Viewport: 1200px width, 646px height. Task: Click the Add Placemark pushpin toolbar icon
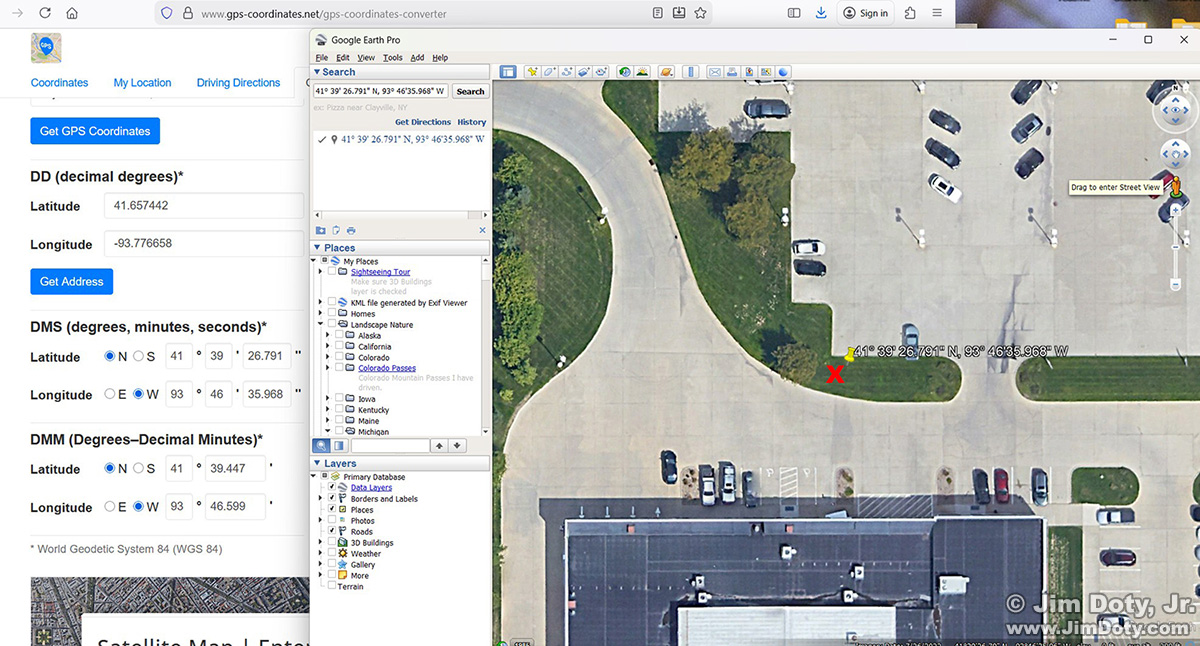[533, 72]
